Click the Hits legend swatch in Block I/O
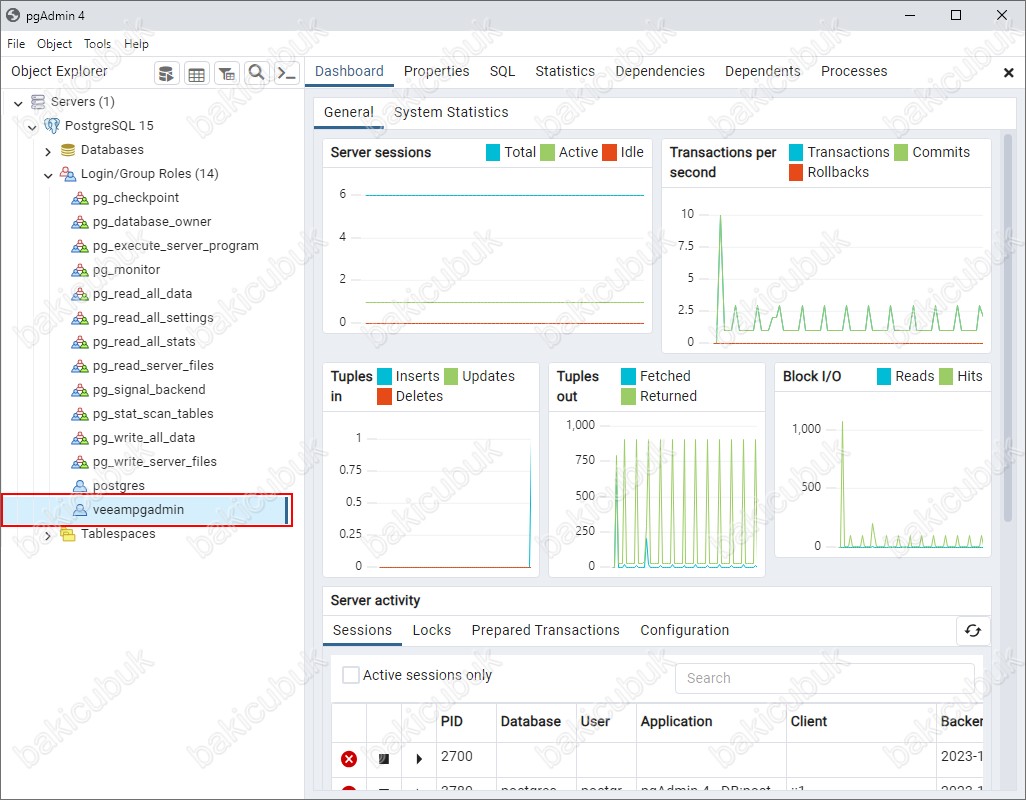Screen dimensions: 1026x800 point(946,377)
